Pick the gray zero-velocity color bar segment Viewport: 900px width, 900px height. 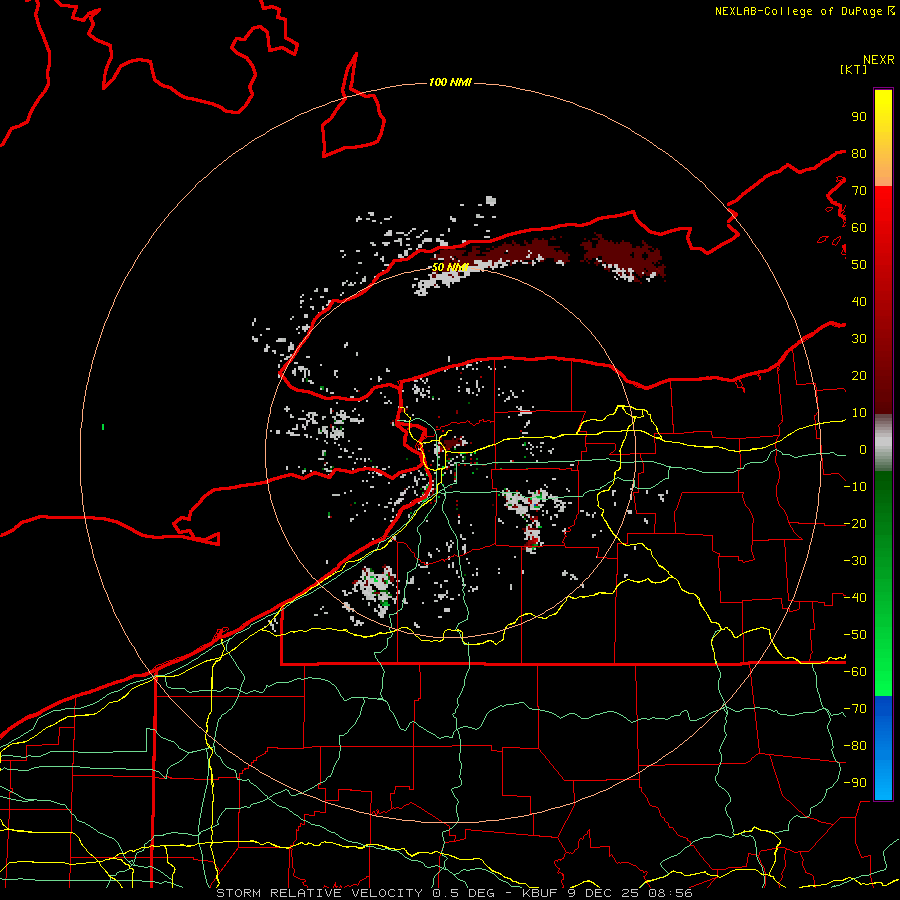pos(883,445)
